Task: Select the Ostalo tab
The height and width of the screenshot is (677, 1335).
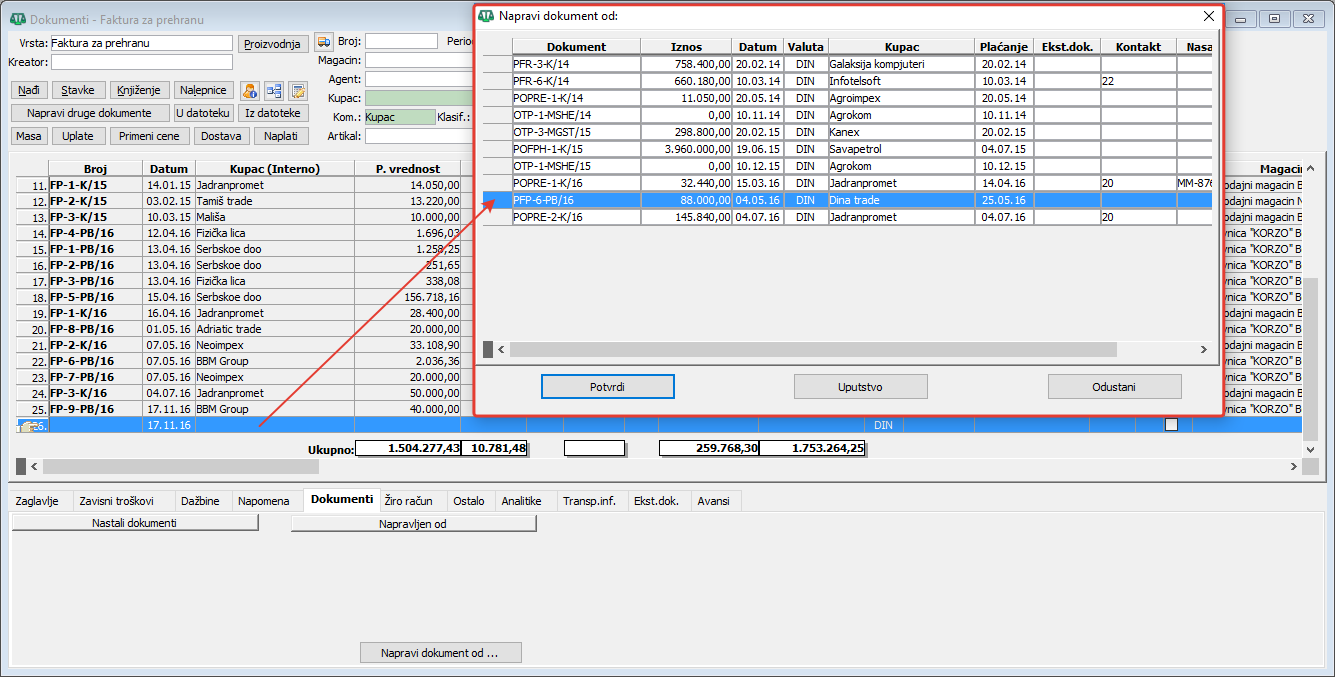Action: [x=469, y=501]
